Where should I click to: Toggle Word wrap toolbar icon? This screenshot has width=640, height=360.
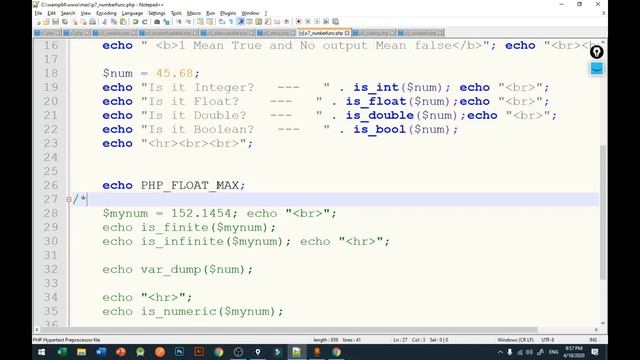pos(222,21)
